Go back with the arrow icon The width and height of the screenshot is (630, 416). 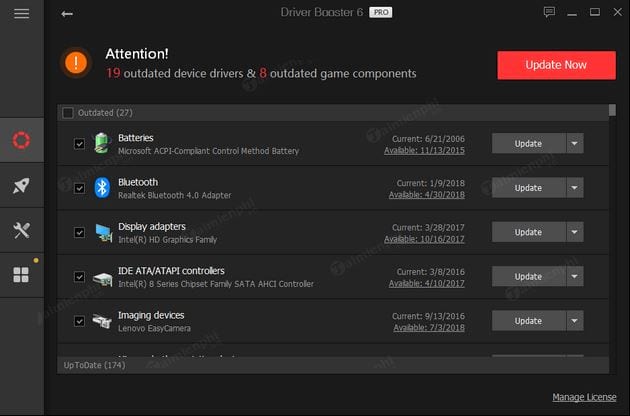coord(67,14)
